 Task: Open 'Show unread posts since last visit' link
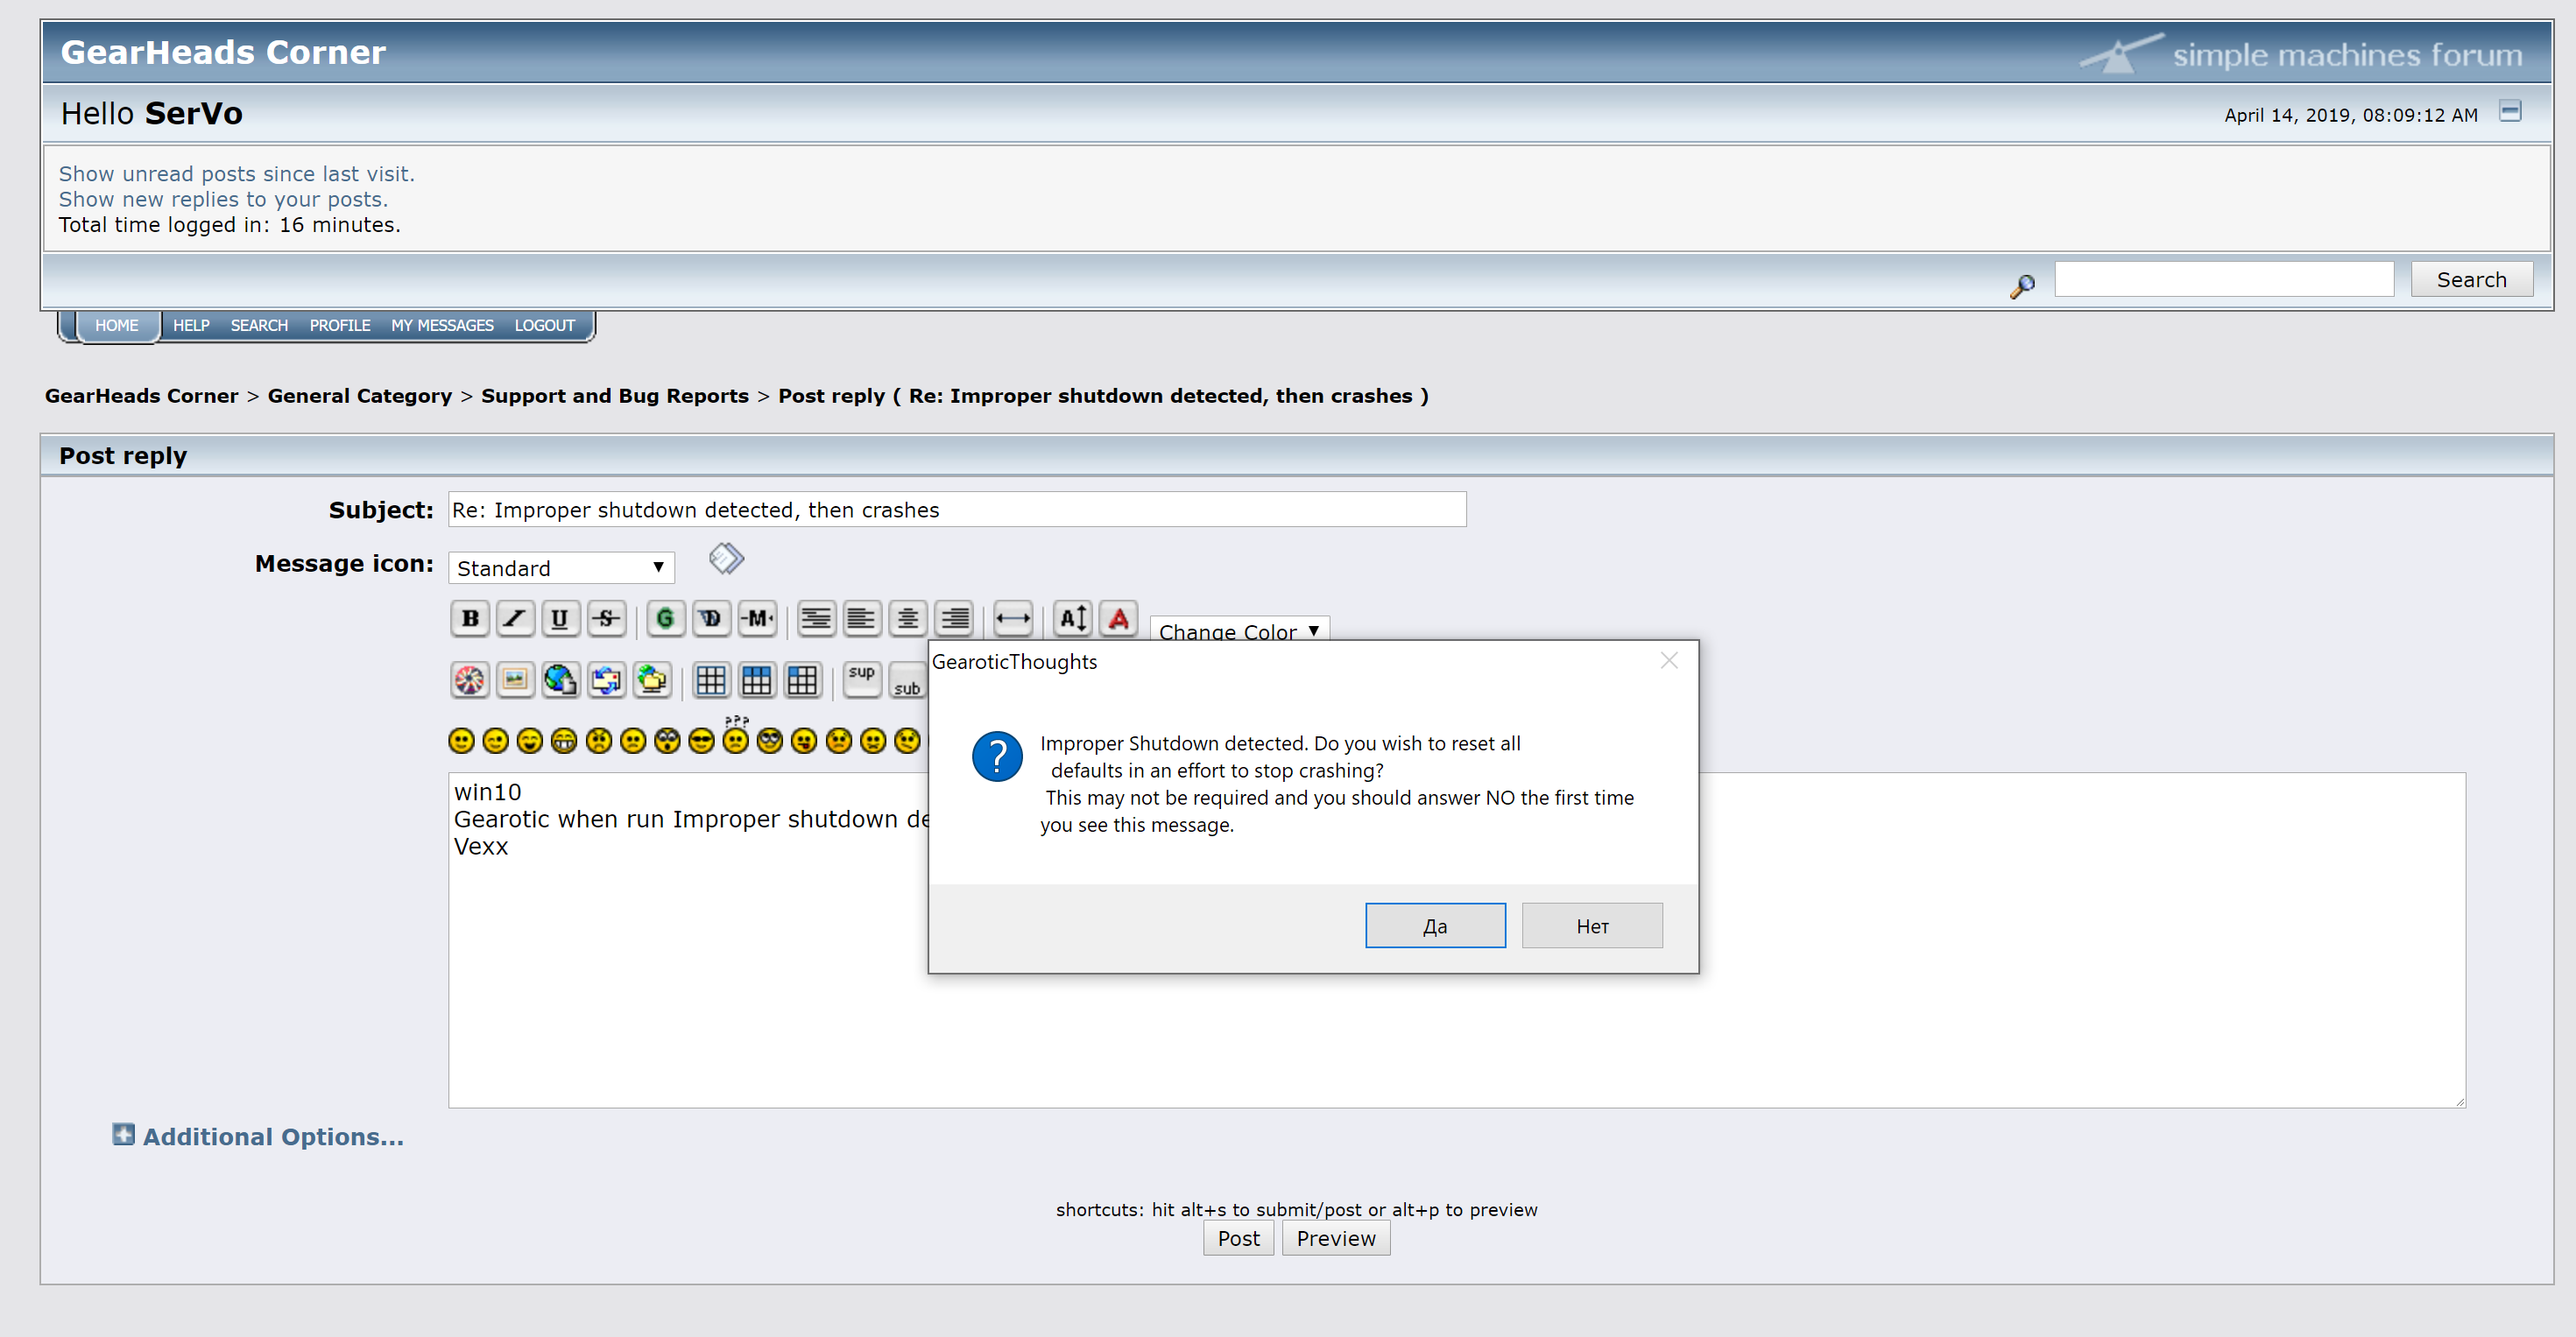236,174
